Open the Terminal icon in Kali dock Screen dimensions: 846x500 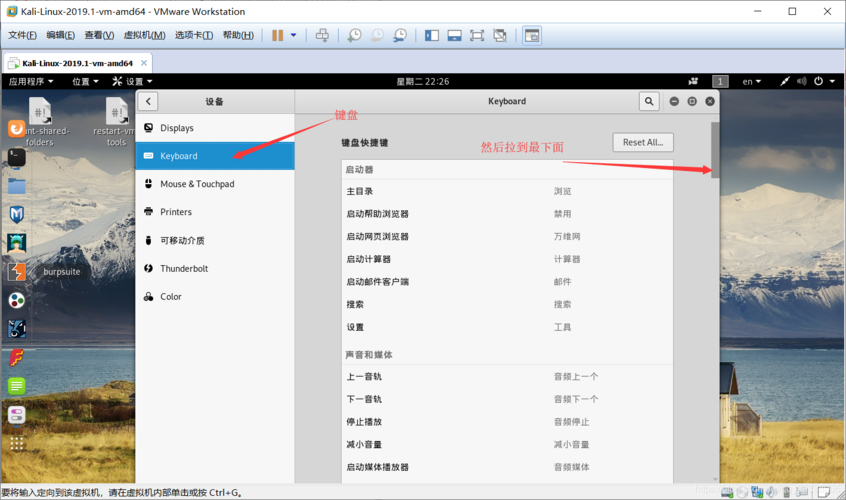coord(17,157)
